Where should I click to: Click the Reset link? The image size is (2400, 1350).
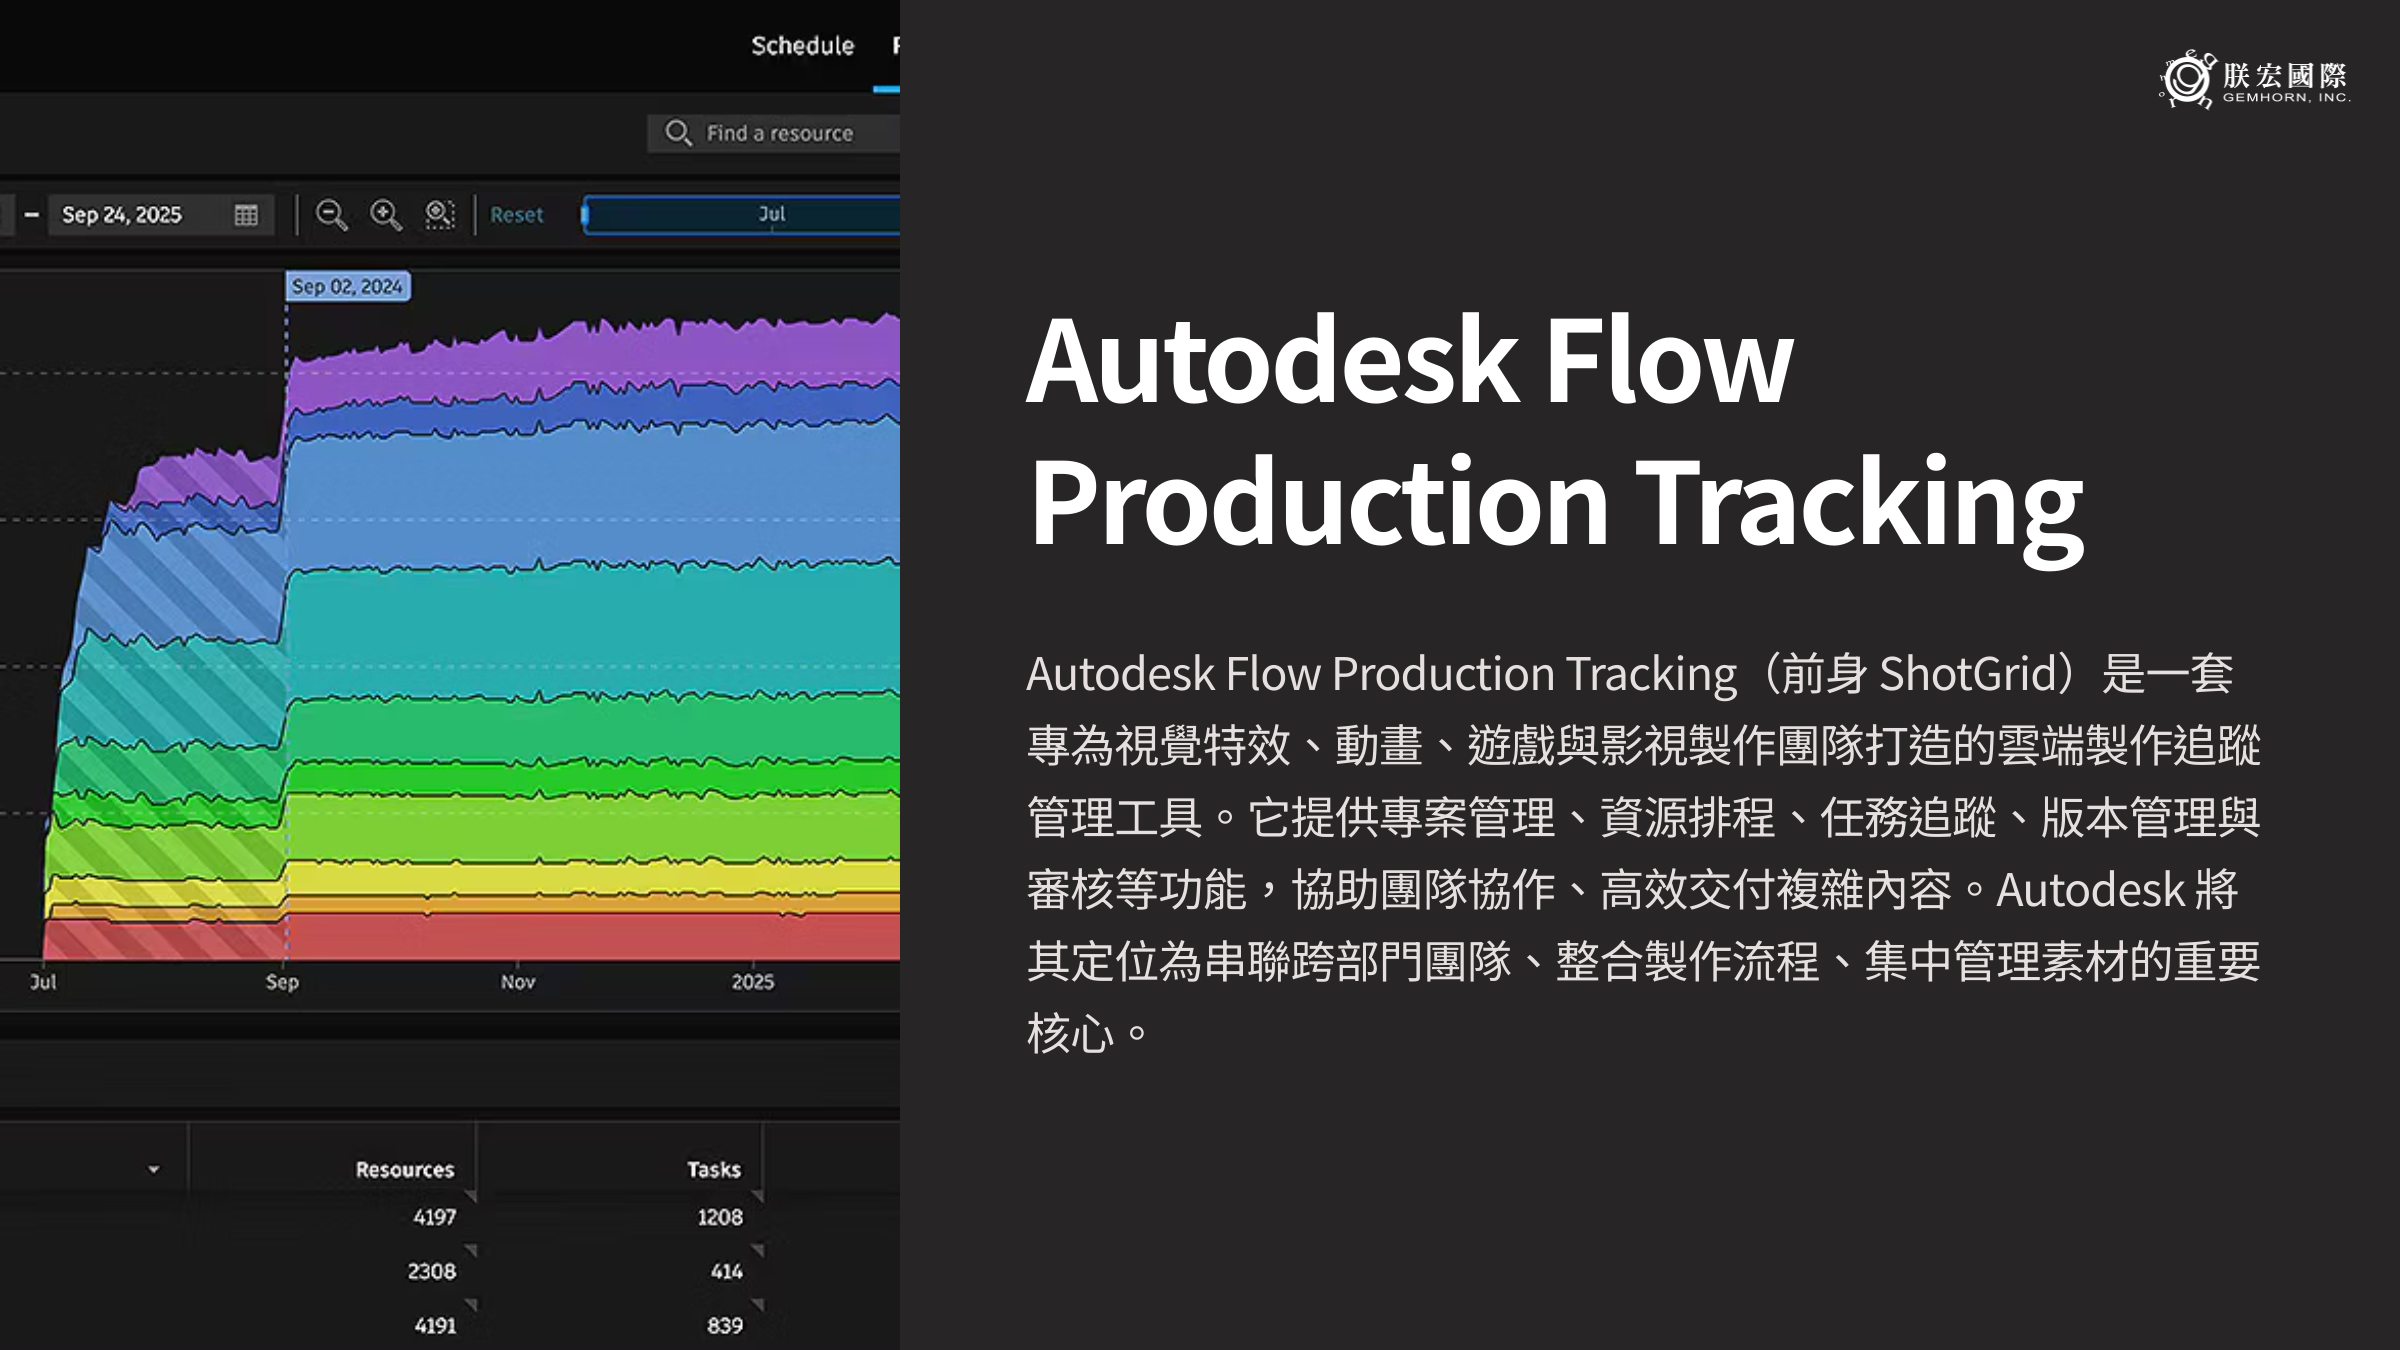(x=516, y=215)
